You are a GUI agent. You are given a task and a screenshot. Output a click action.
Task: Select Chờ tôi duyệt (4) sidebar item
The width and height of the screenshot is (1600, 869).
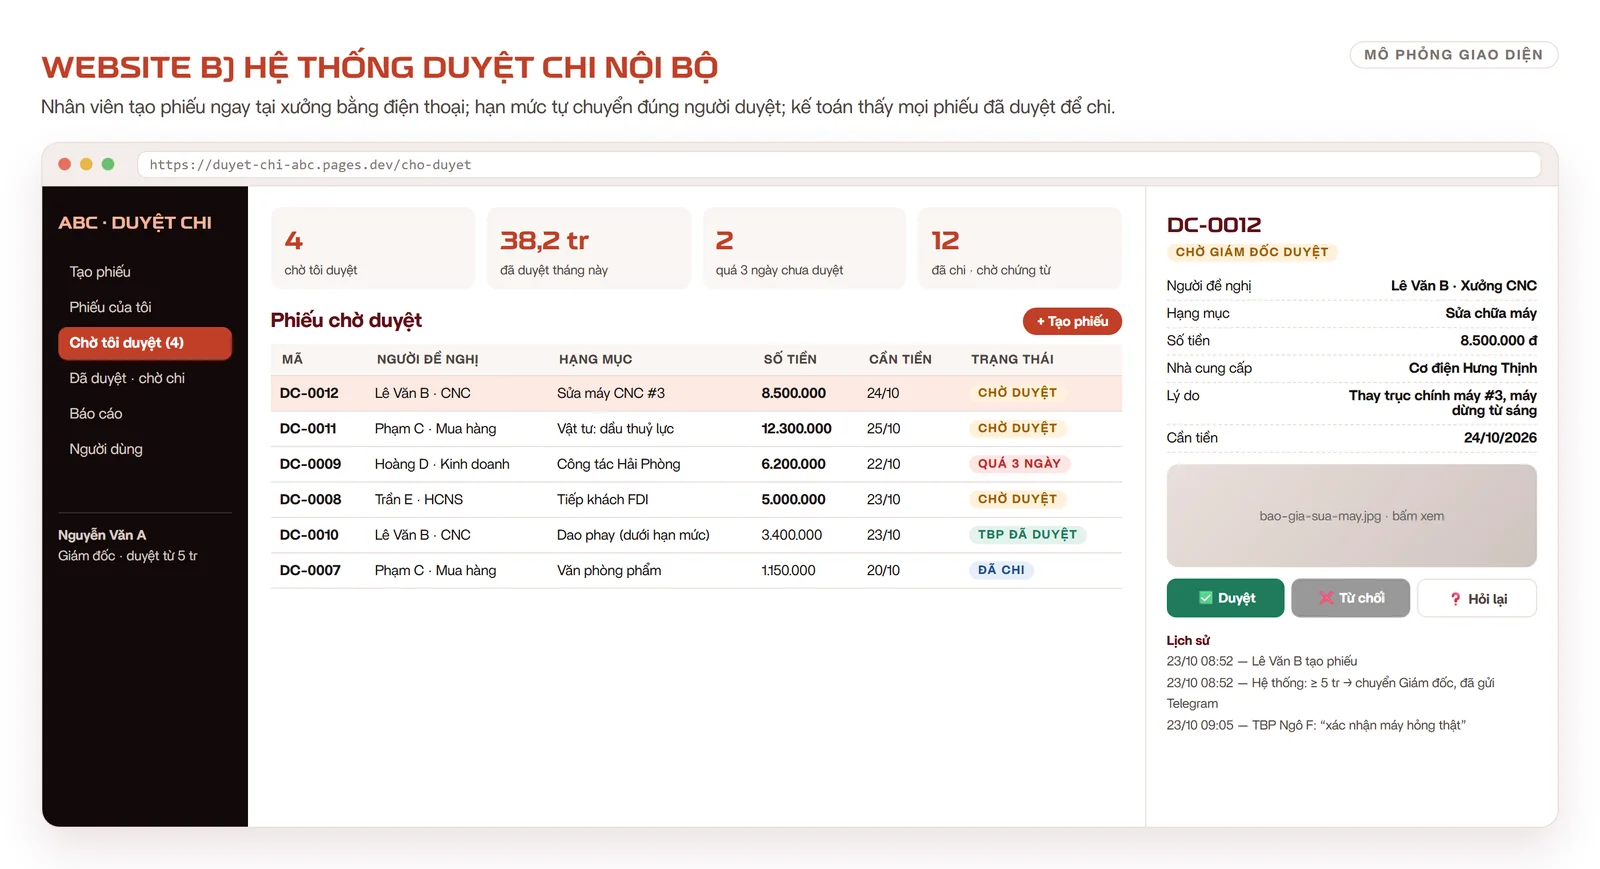145,343
